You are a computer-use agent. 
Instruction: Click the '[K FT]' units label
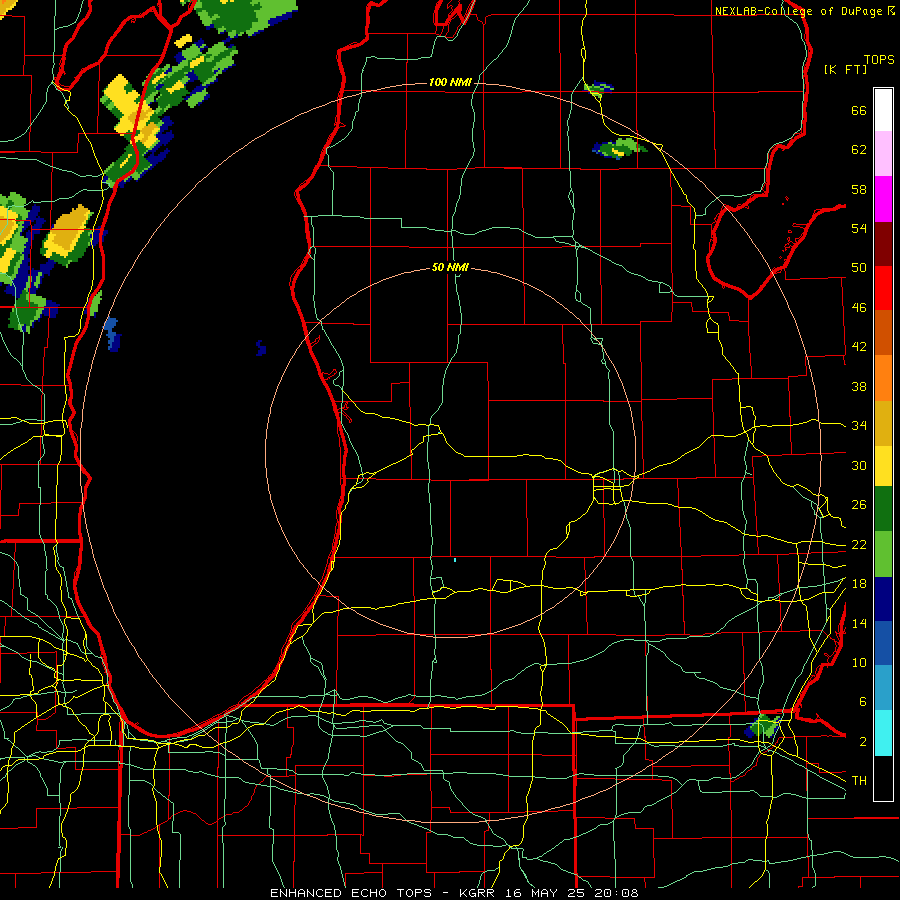(x=845, y=70)
